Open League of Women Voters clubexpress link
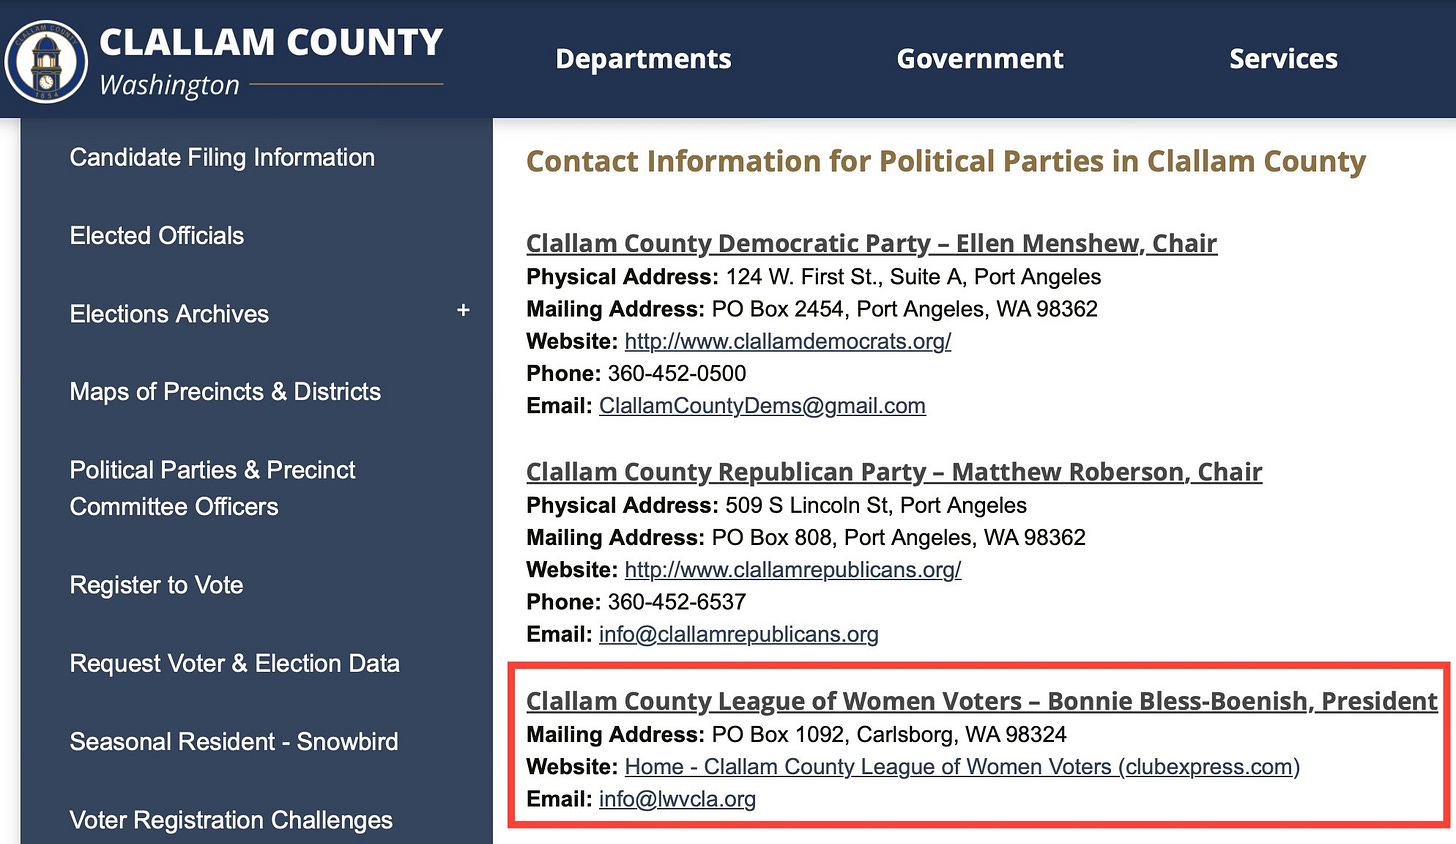This screenshot has height=844, width=1456. pos(962,767)
